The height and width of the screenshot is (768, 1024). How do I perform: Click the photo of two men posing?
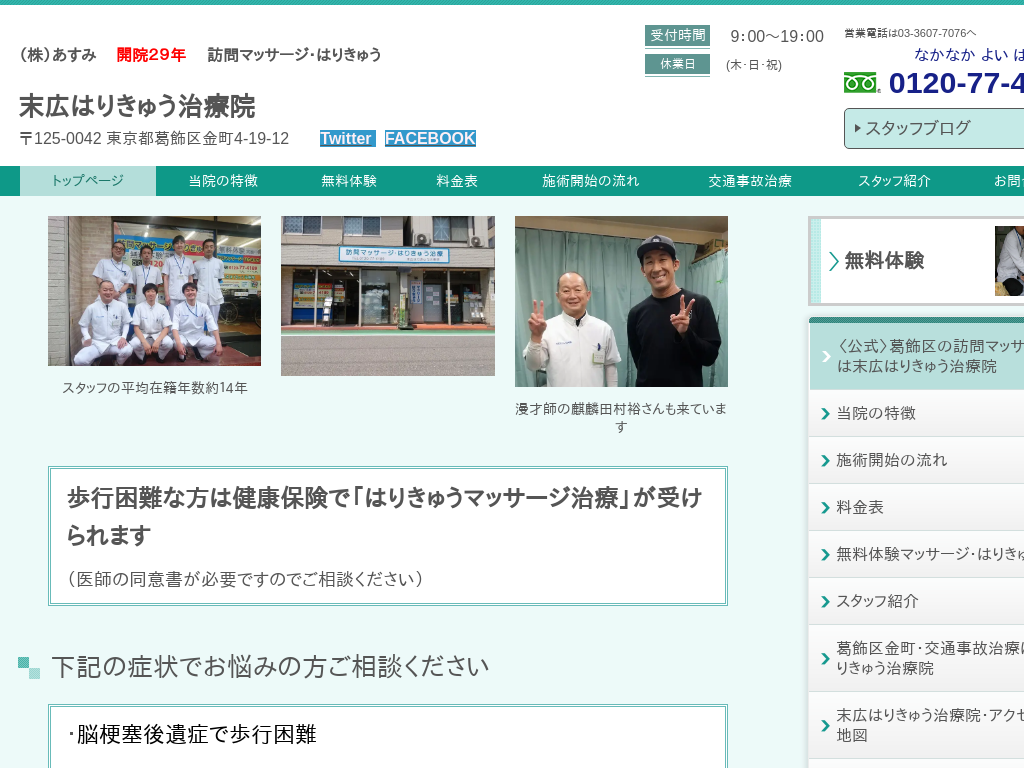[621, 301]
